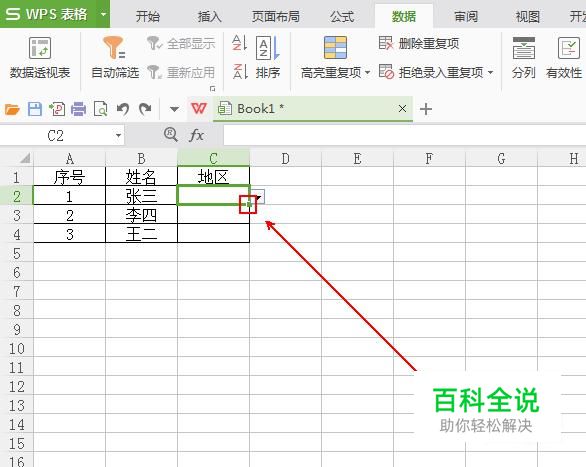Select column F header

(429, 159)
